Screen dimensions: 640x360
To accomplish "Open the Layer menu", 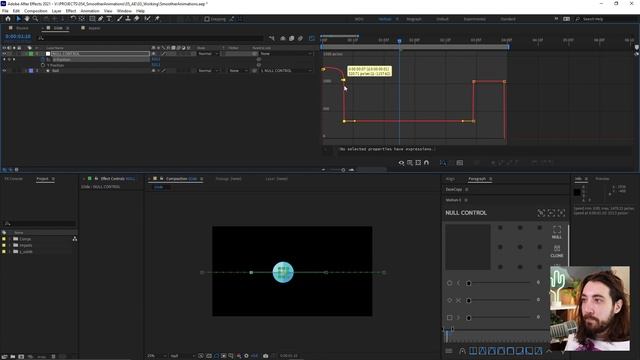I will coord(56,11).
